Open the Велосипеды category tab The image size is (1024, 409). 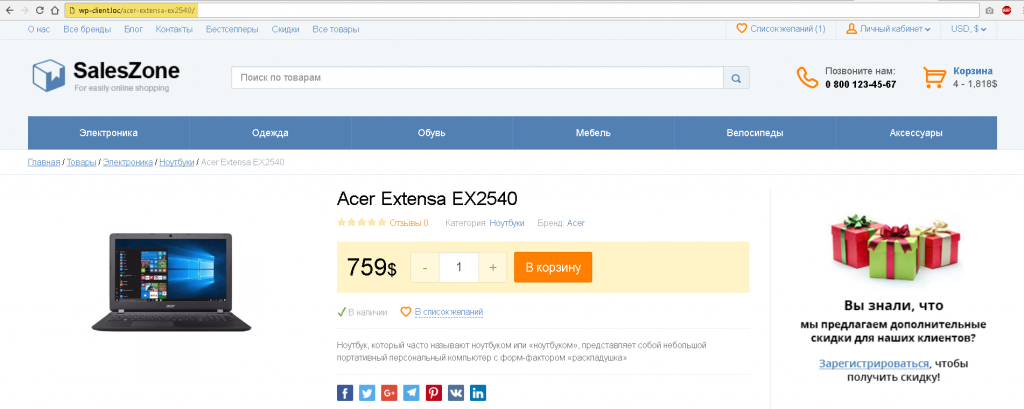[755, 133]
